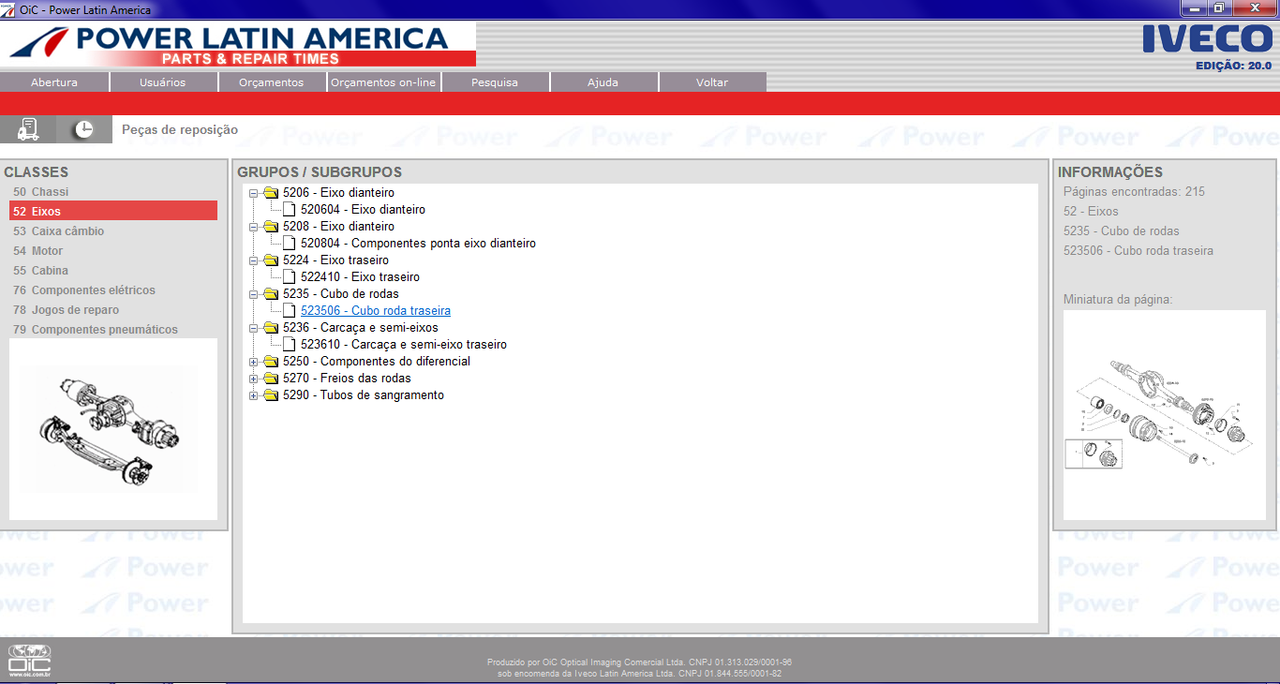Collapse the 5206 Eixo dianteiro group
The width and height of the screenshot is (1280, 684).
[253, 193]
